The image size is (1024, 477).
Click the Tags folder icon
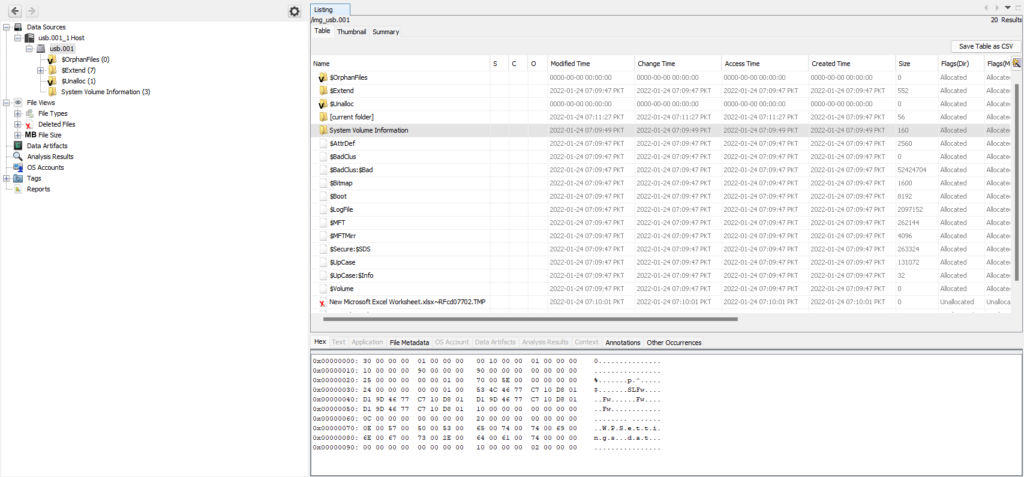point(18,178)
